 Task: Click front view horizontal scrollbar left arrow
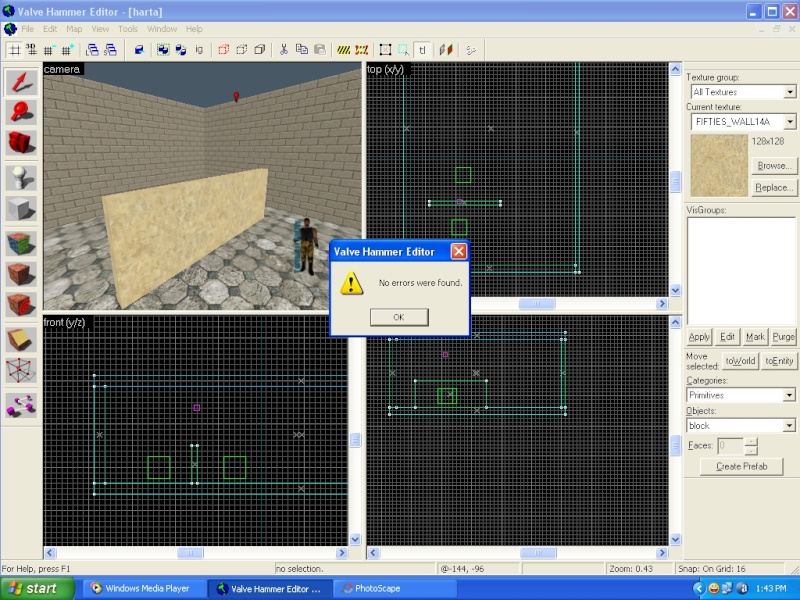(x=50, y=553)
